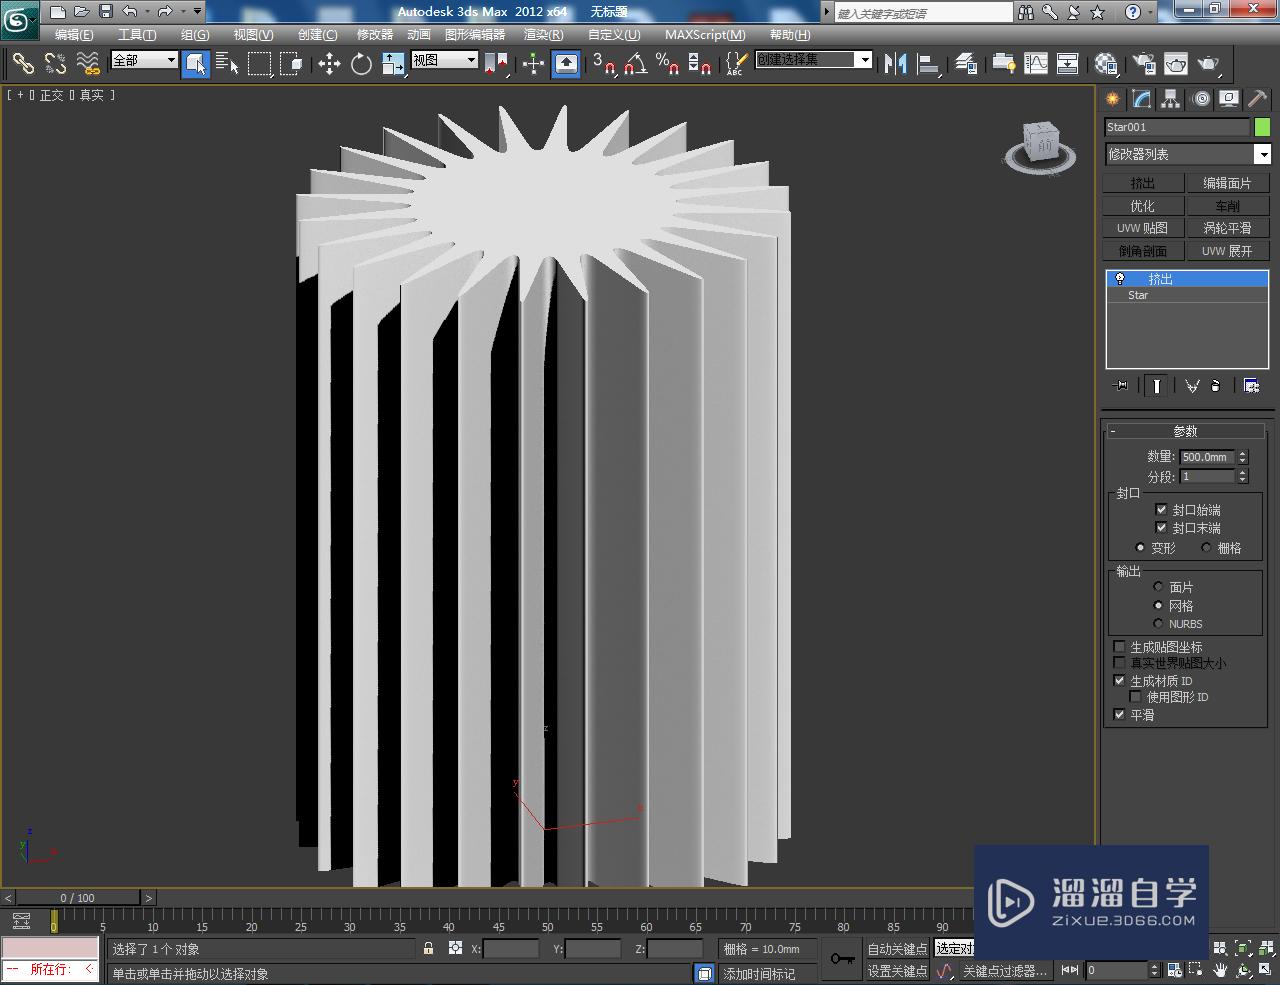Viewport: 1280px width, 985px height.
Task: Click the 数量 spinner arrows
Action: (1243, 457)
